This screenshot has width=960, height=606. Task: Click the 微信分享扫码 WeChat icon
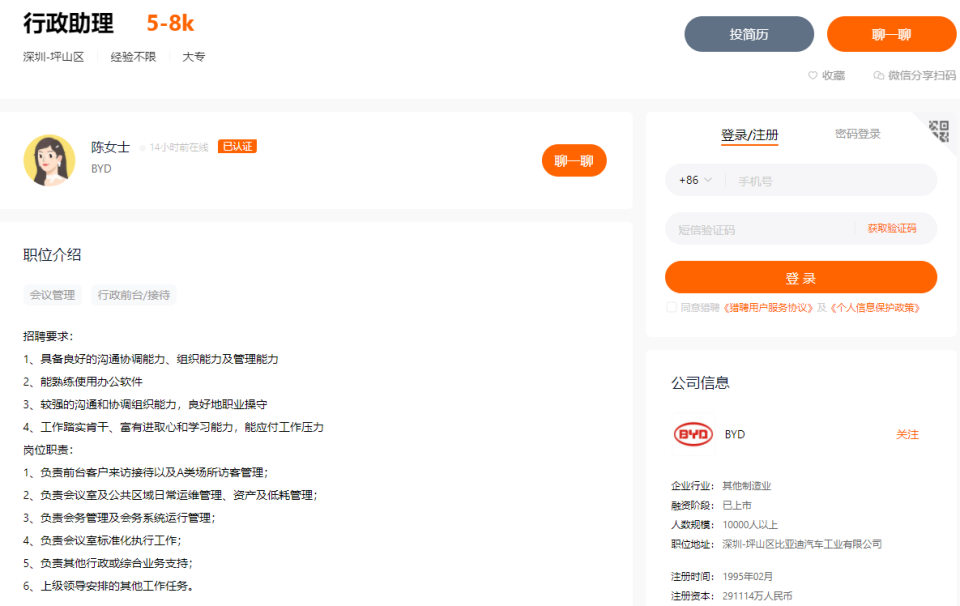(879, 75)
